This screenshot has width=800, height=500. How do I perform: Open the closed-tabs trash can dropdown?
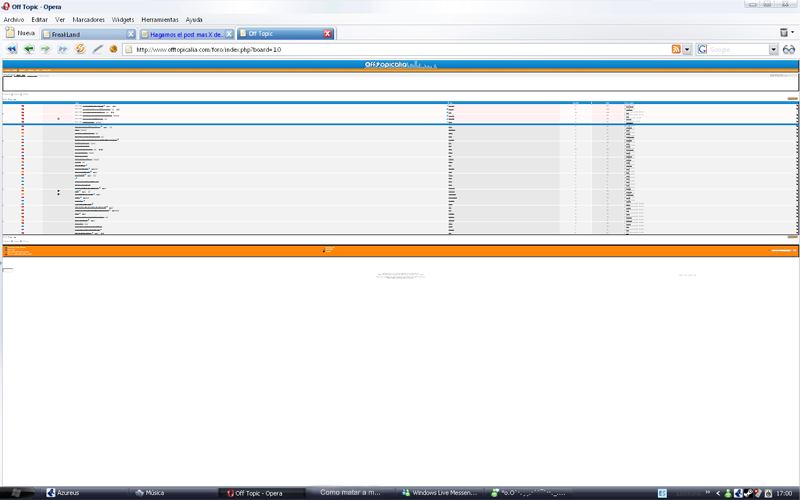[786, 33]
